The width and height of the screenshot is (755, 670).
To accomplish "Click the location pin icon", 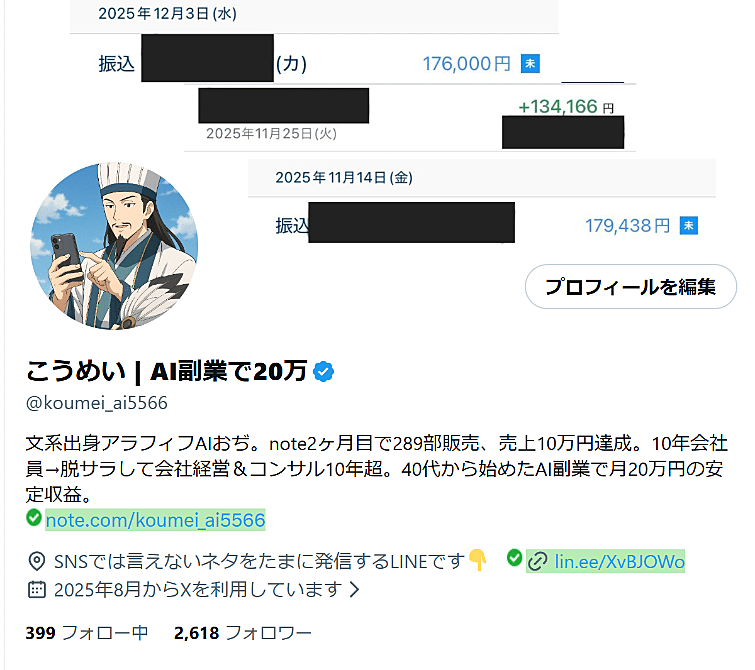I will pos(37,562).
